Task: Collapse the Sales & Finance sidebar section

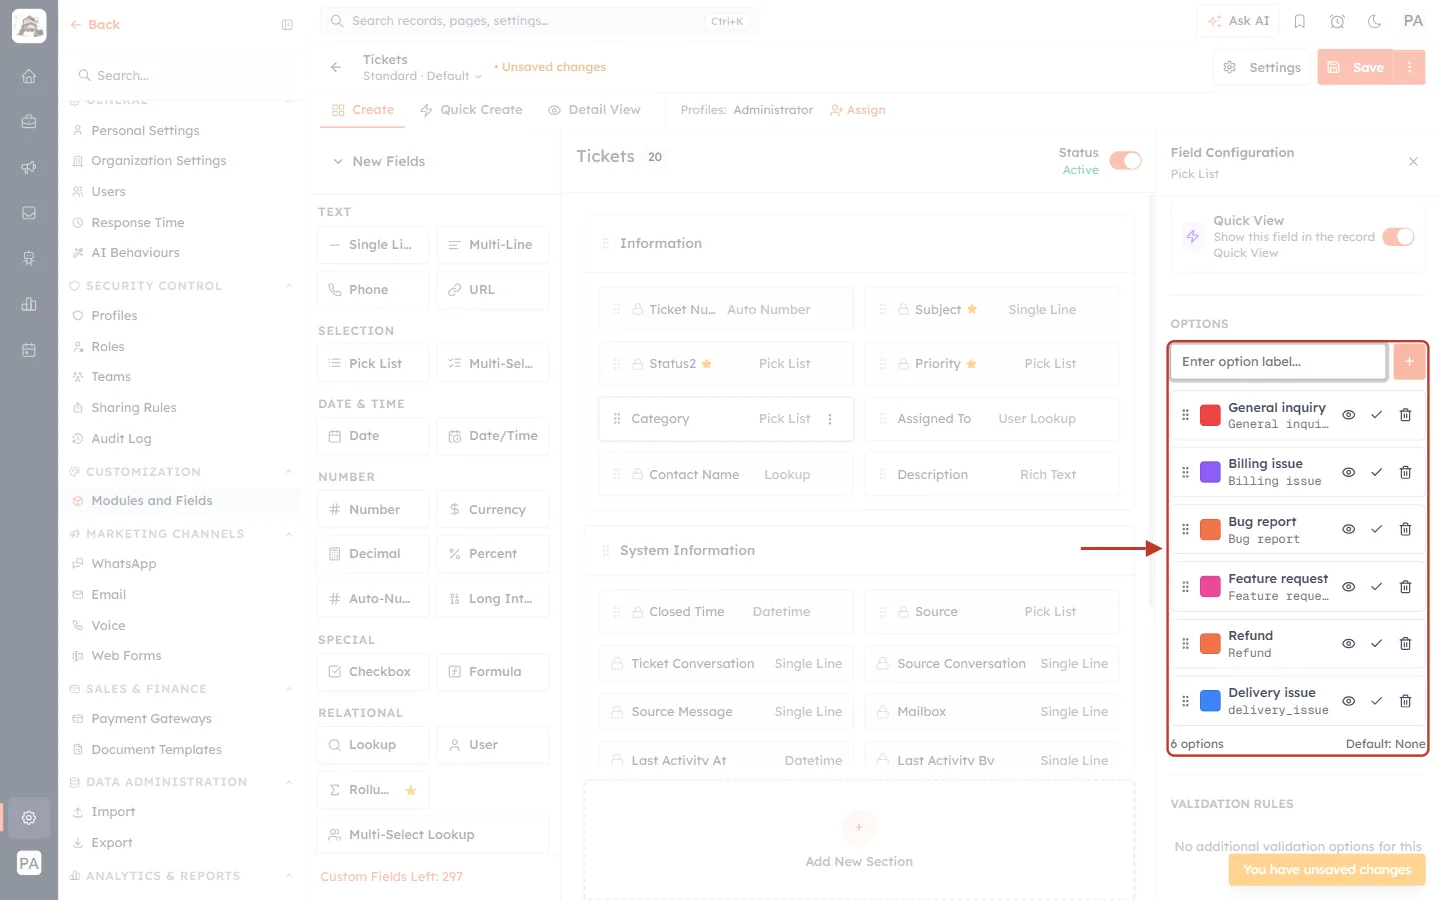Action: pos(289,689)
